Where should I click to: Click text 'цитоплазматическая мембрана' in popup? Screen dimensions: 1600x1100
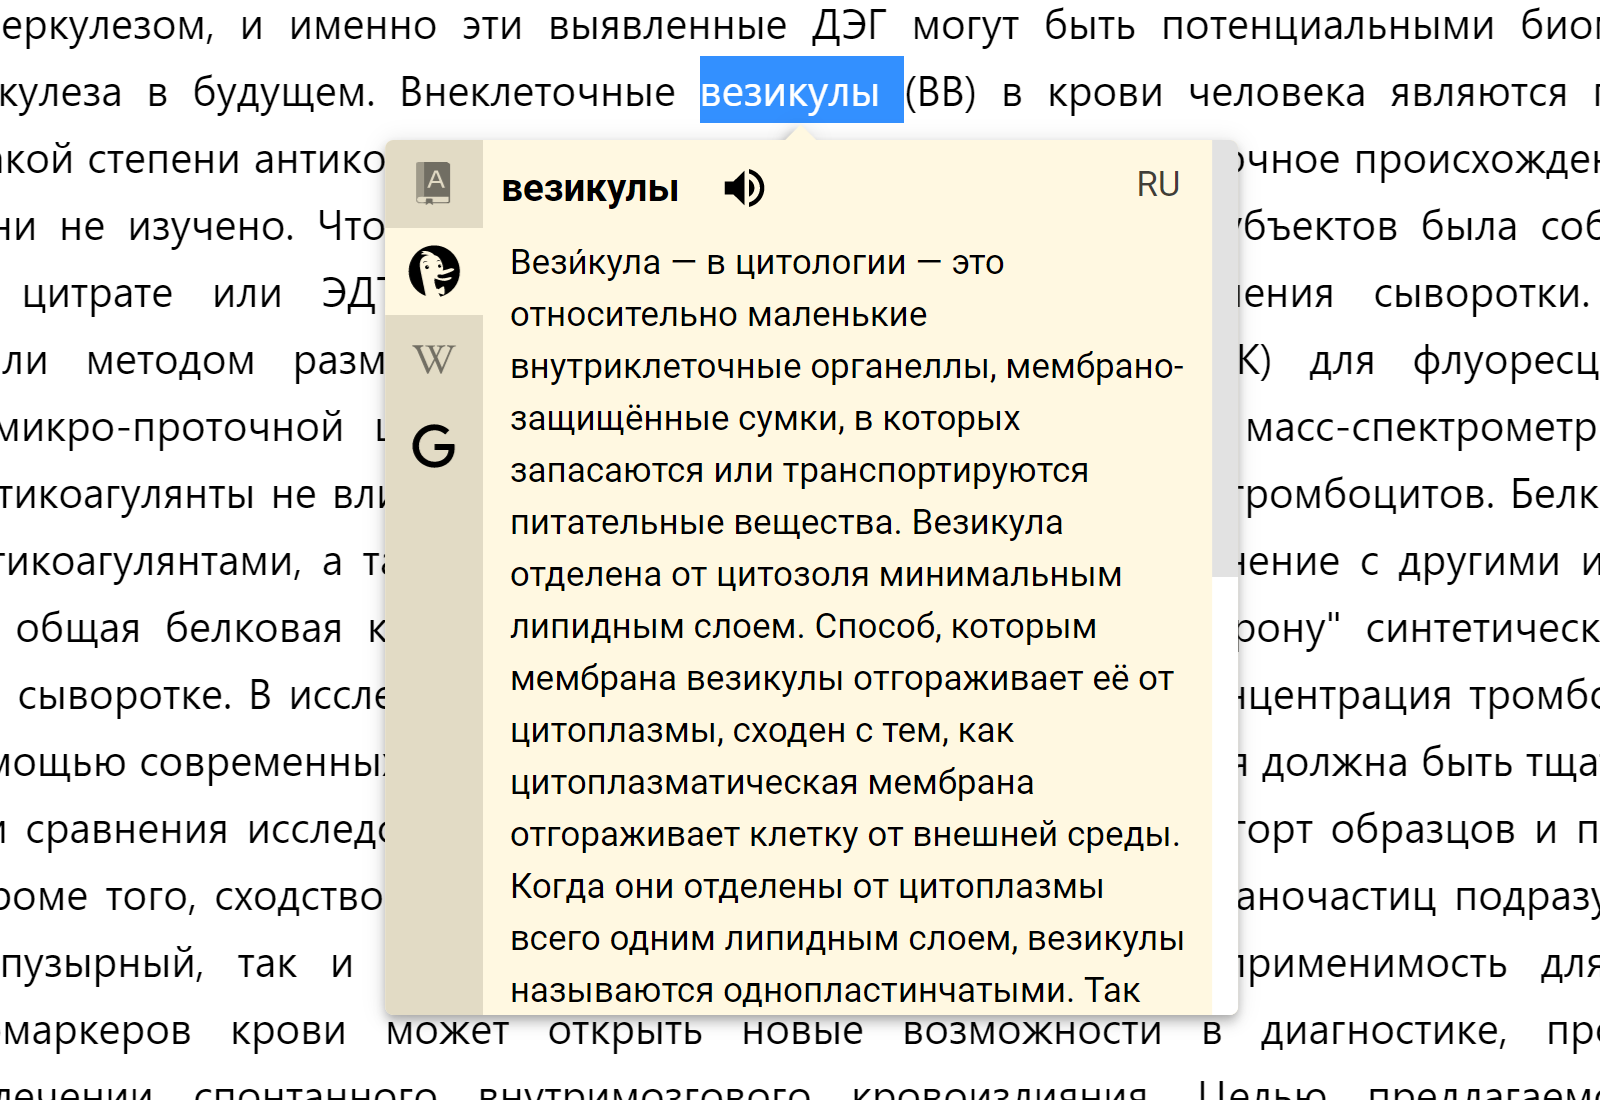pyautogui.click(x=772, y=782)
